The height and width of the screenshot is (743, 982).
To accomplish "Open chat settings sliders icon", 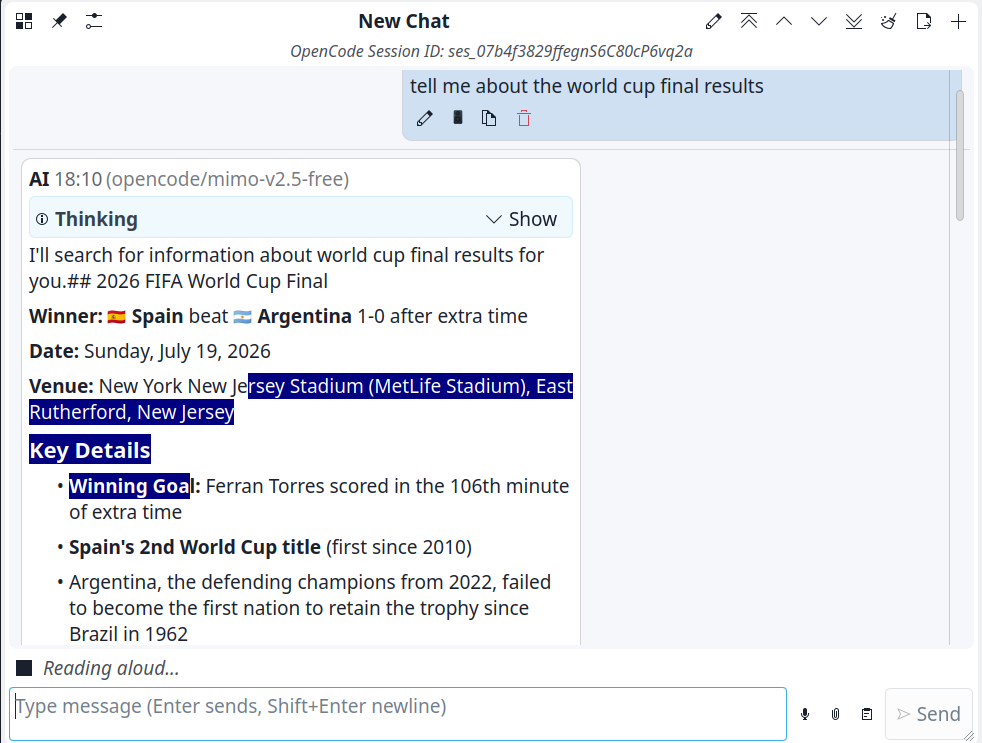I will point(94,21).
